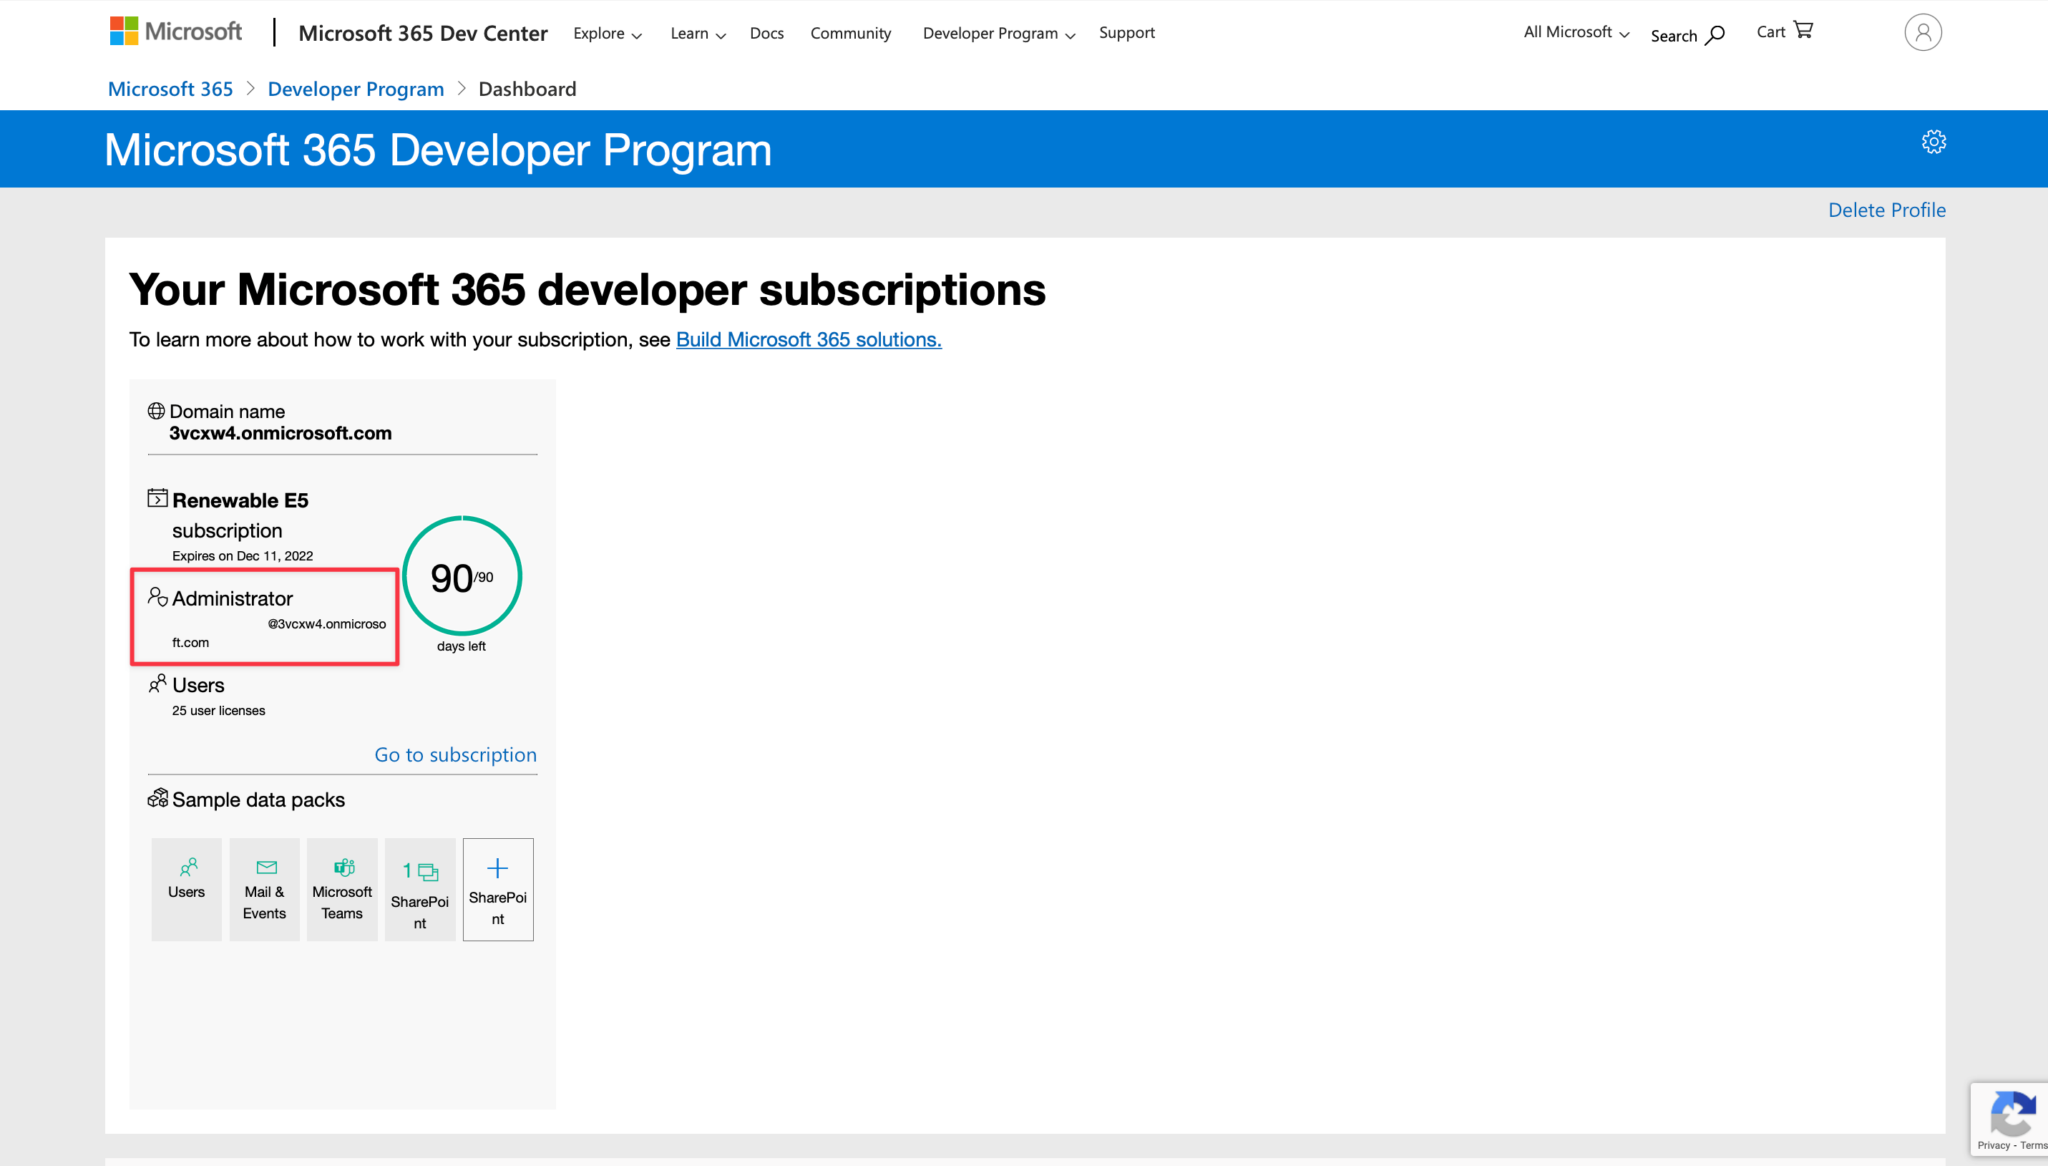Viewport: 2048px width, 1166px height.
Task: Open the All Microsoft dropdown
Action: click(1576, 32)
